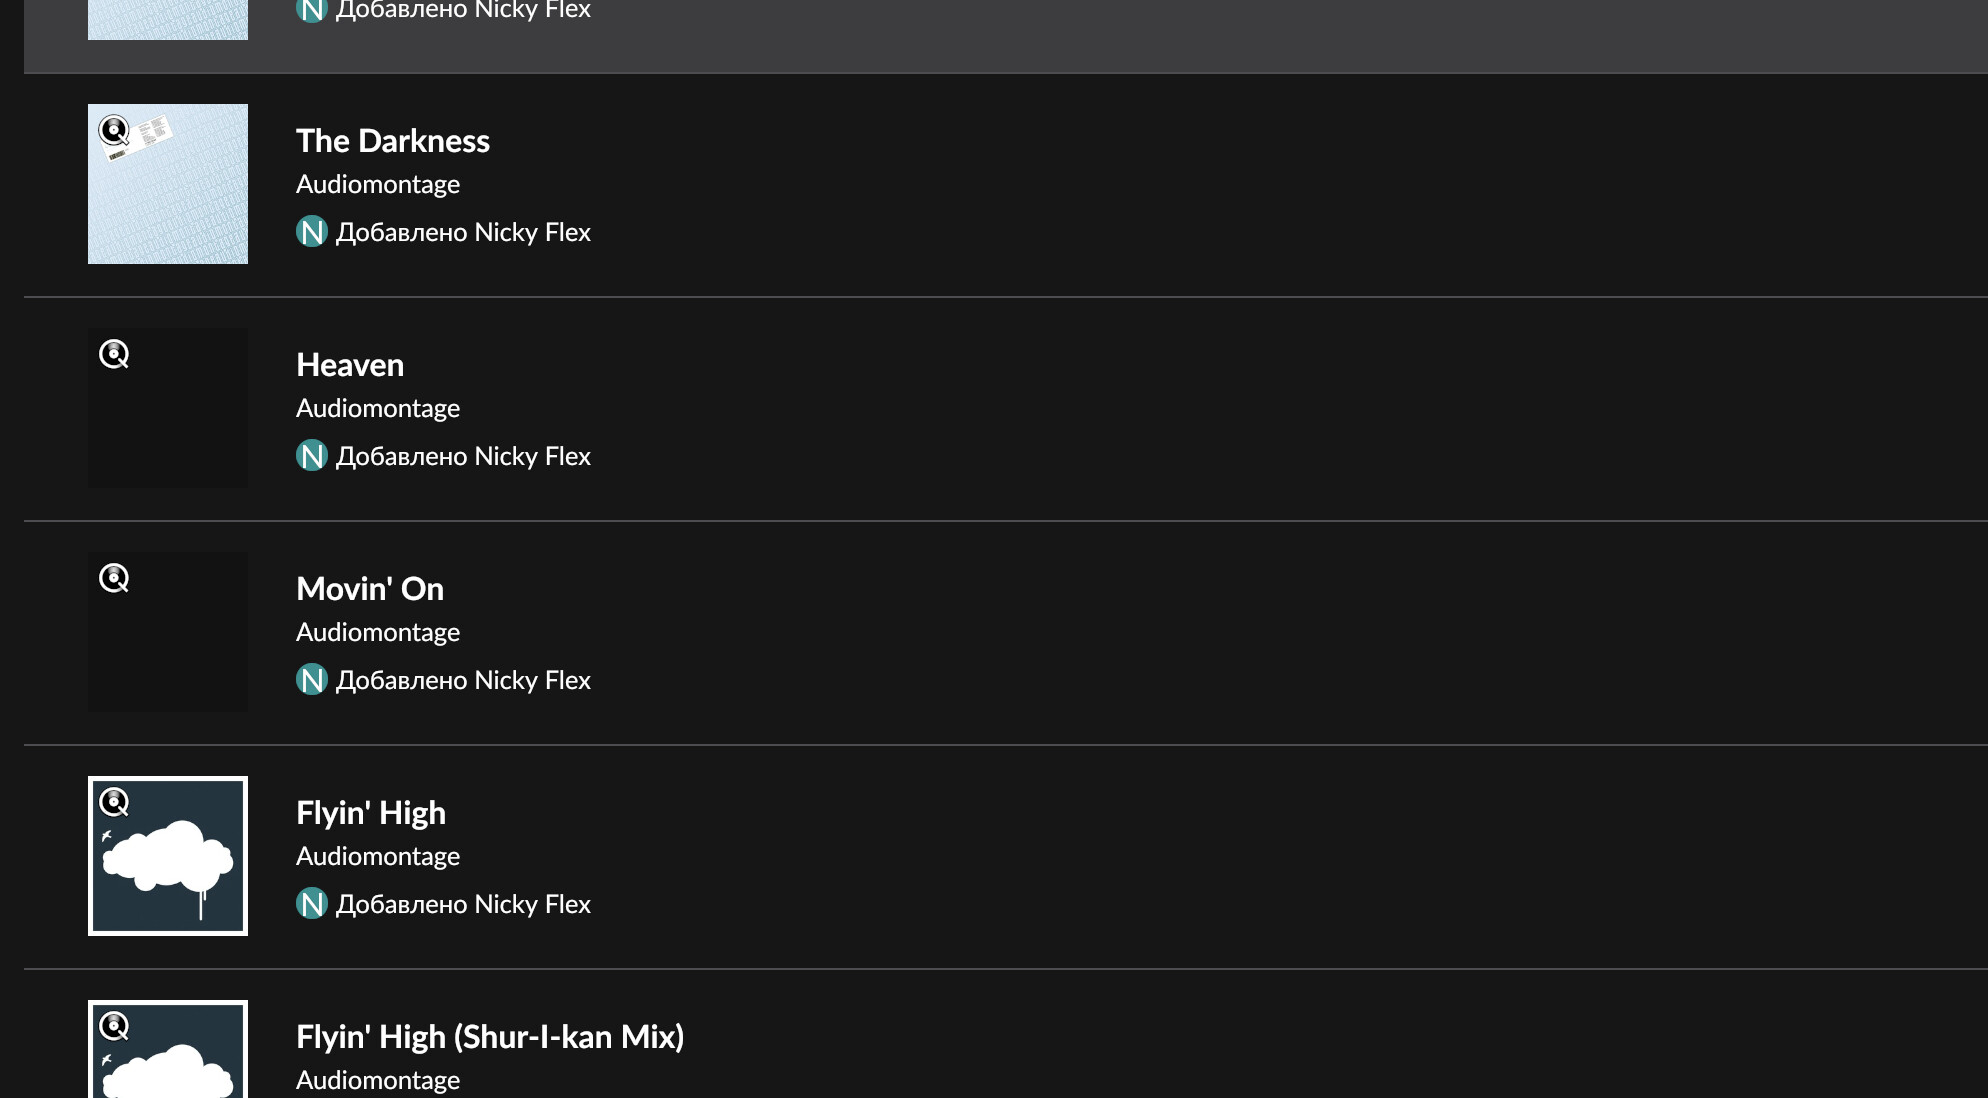Image resolution: width=1988 pixels, height=1098 pixels.
Task: Click "Добавлено Nicky Flex" under Movin' On
Action: tap(463, 680)
